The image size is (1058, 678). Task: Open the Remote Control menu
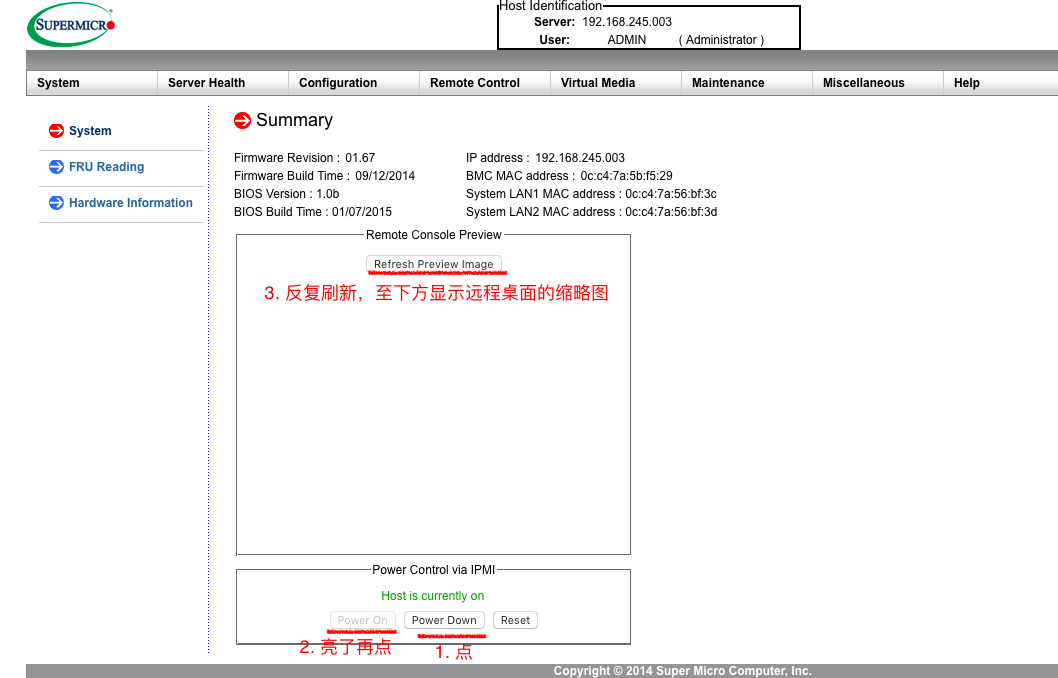[475, 83]
